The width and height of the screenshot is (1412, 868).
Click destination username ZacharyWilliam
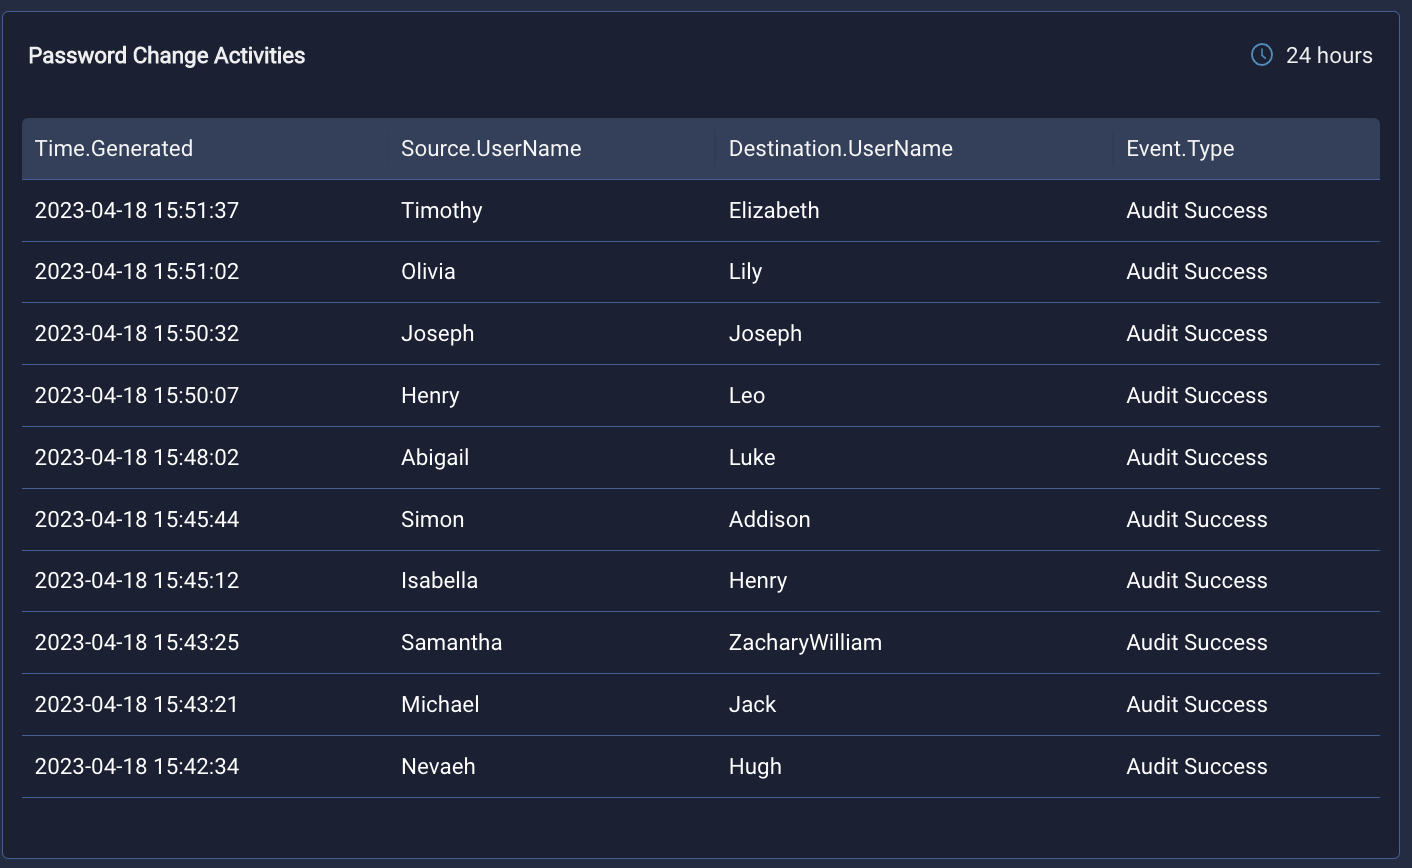tap(805, 643)
